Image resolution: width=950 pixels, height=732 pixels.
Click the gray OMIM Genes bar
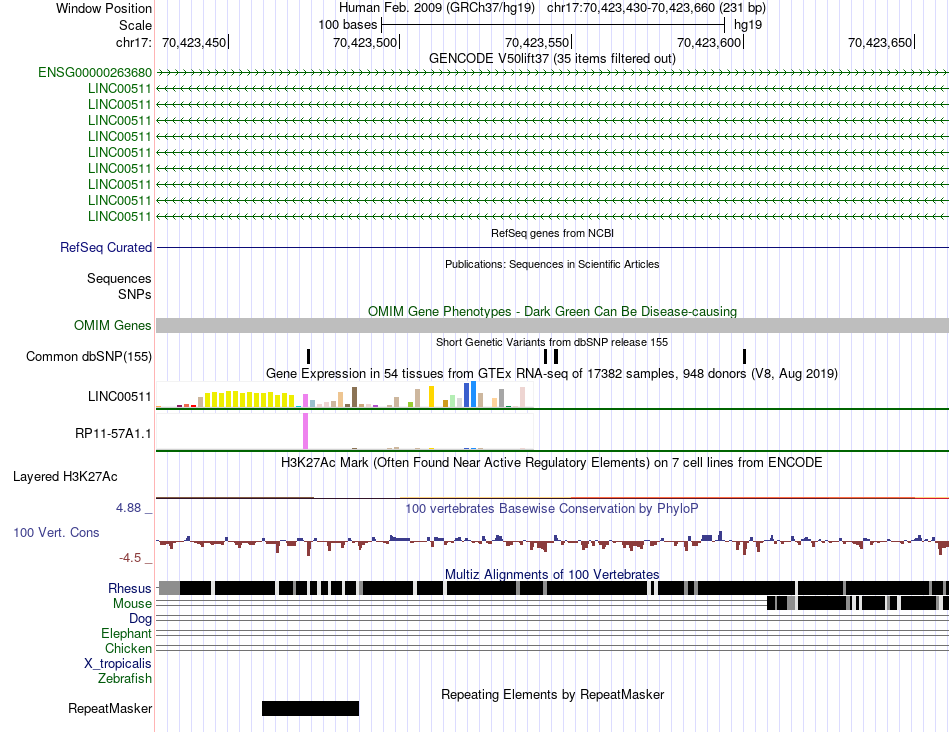552,325
